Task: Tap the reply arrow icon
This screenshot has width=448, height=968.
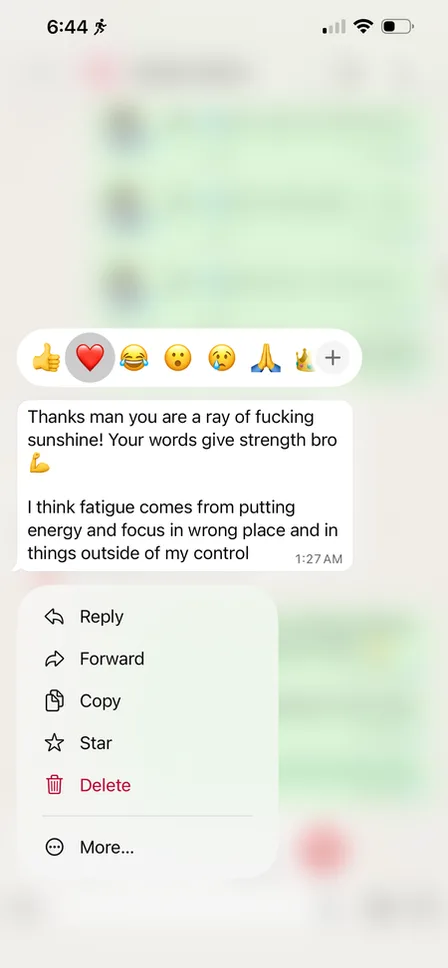Action: point(54,617)
